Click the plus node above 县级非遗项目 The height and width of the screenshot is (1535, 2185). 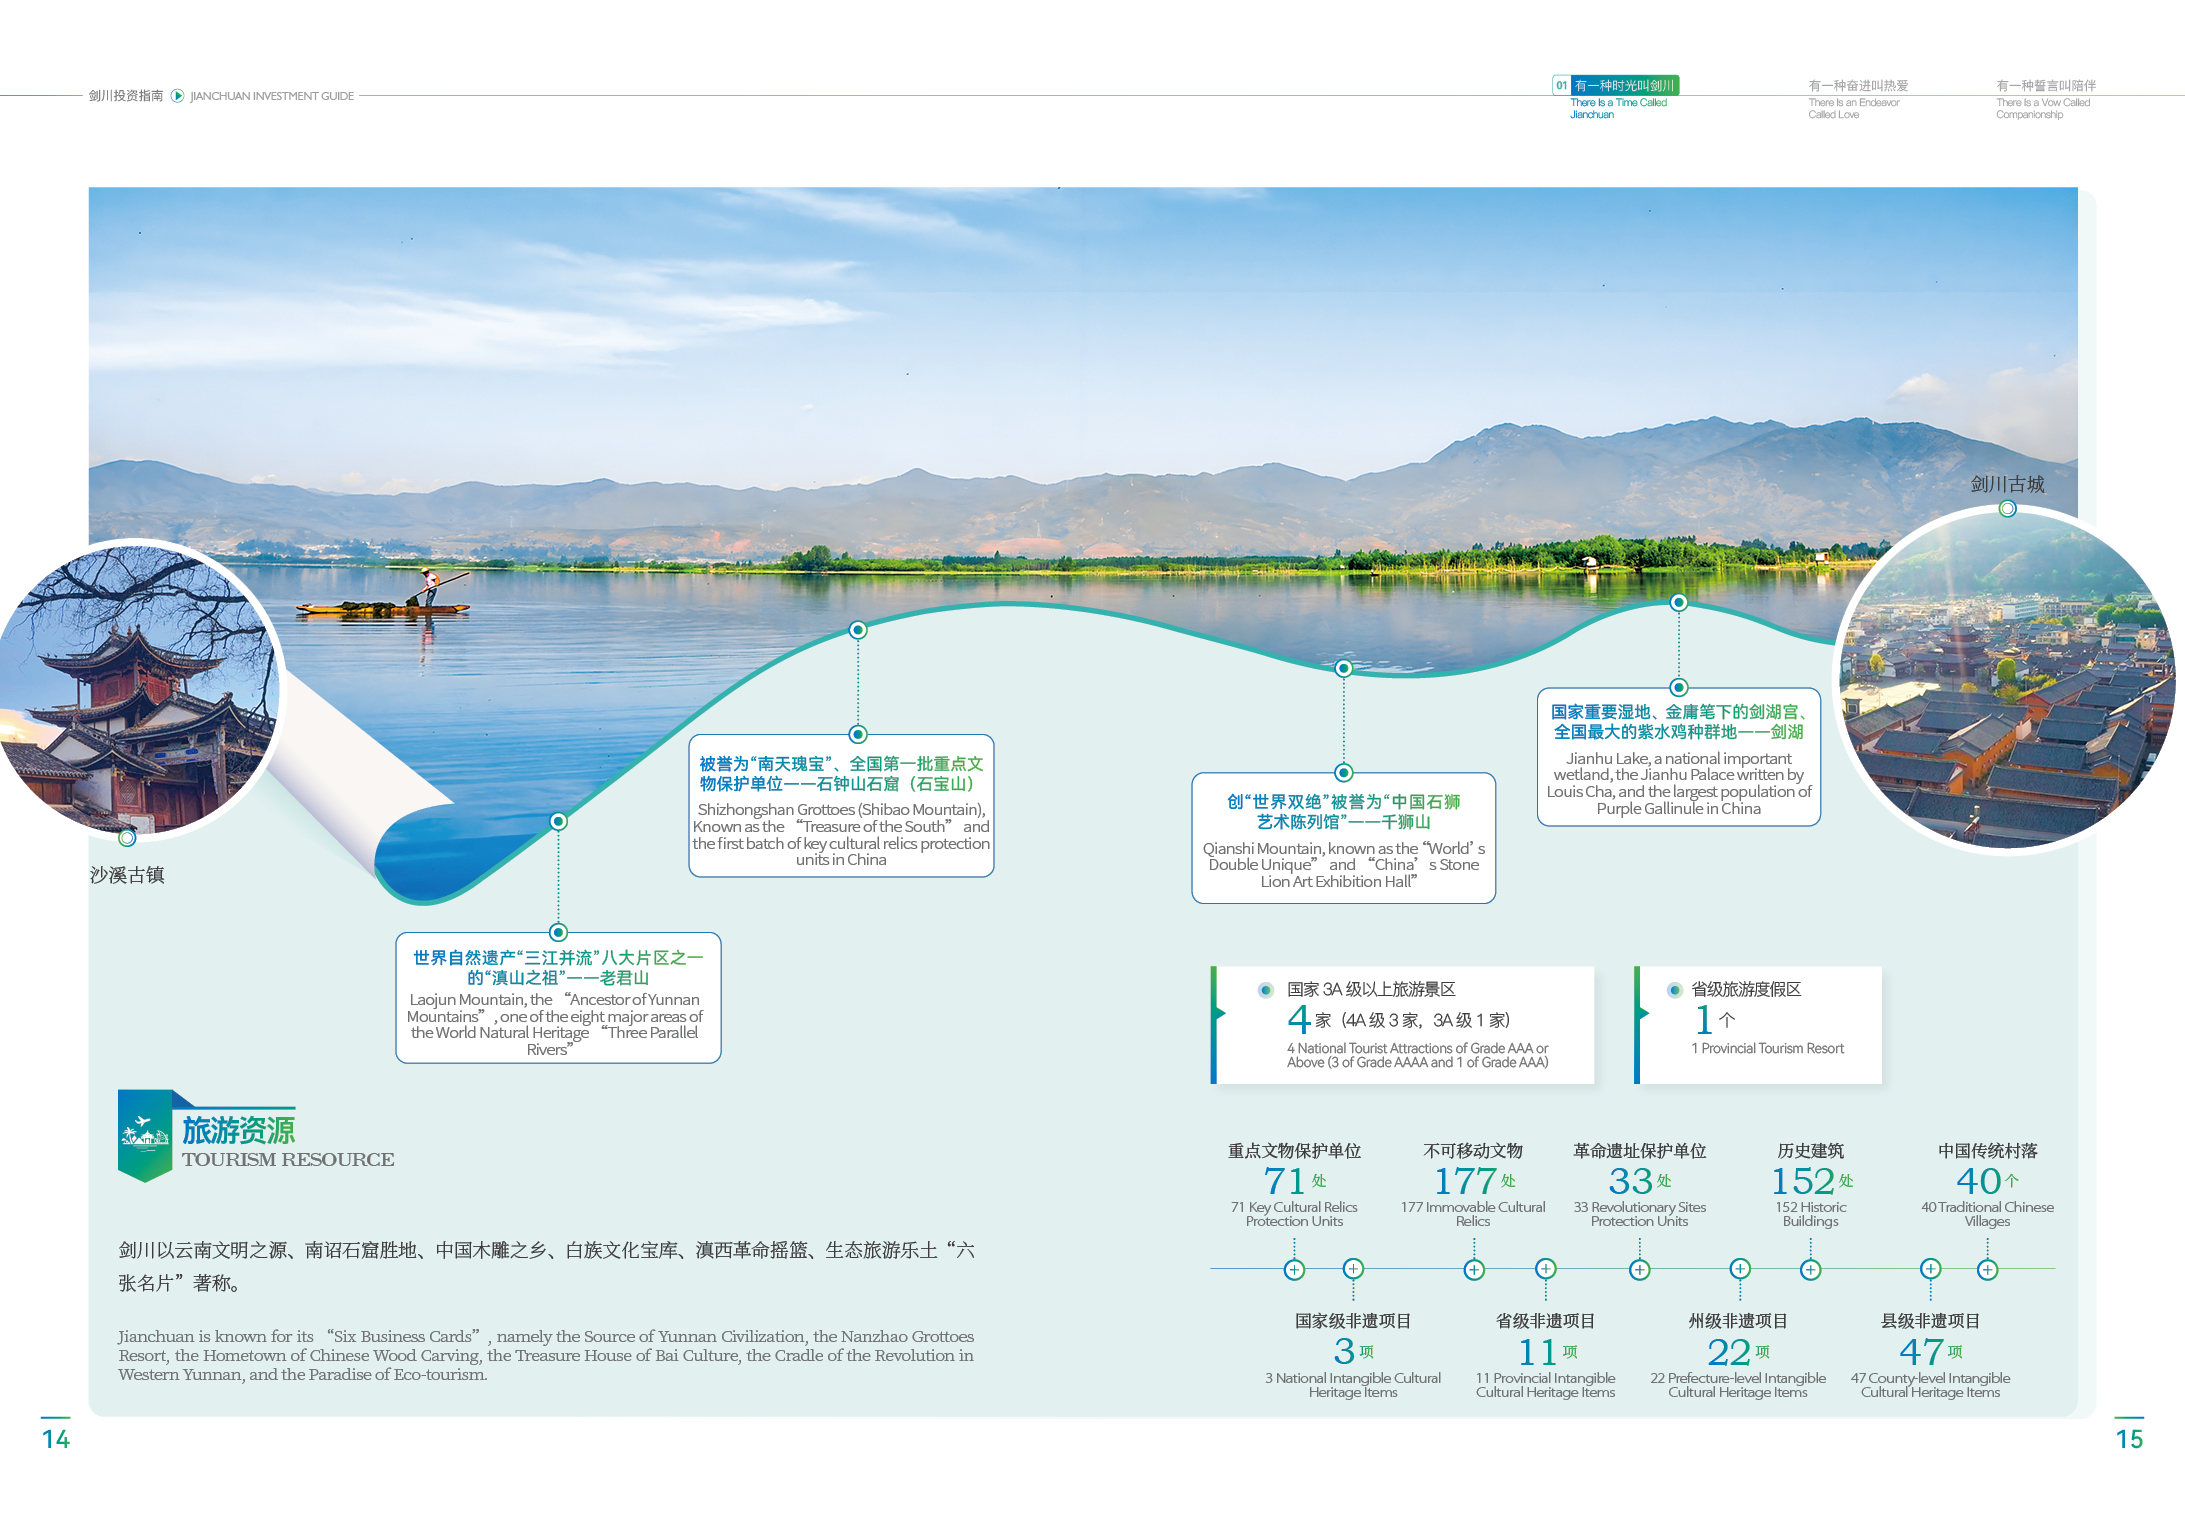coord(1931,1268)
